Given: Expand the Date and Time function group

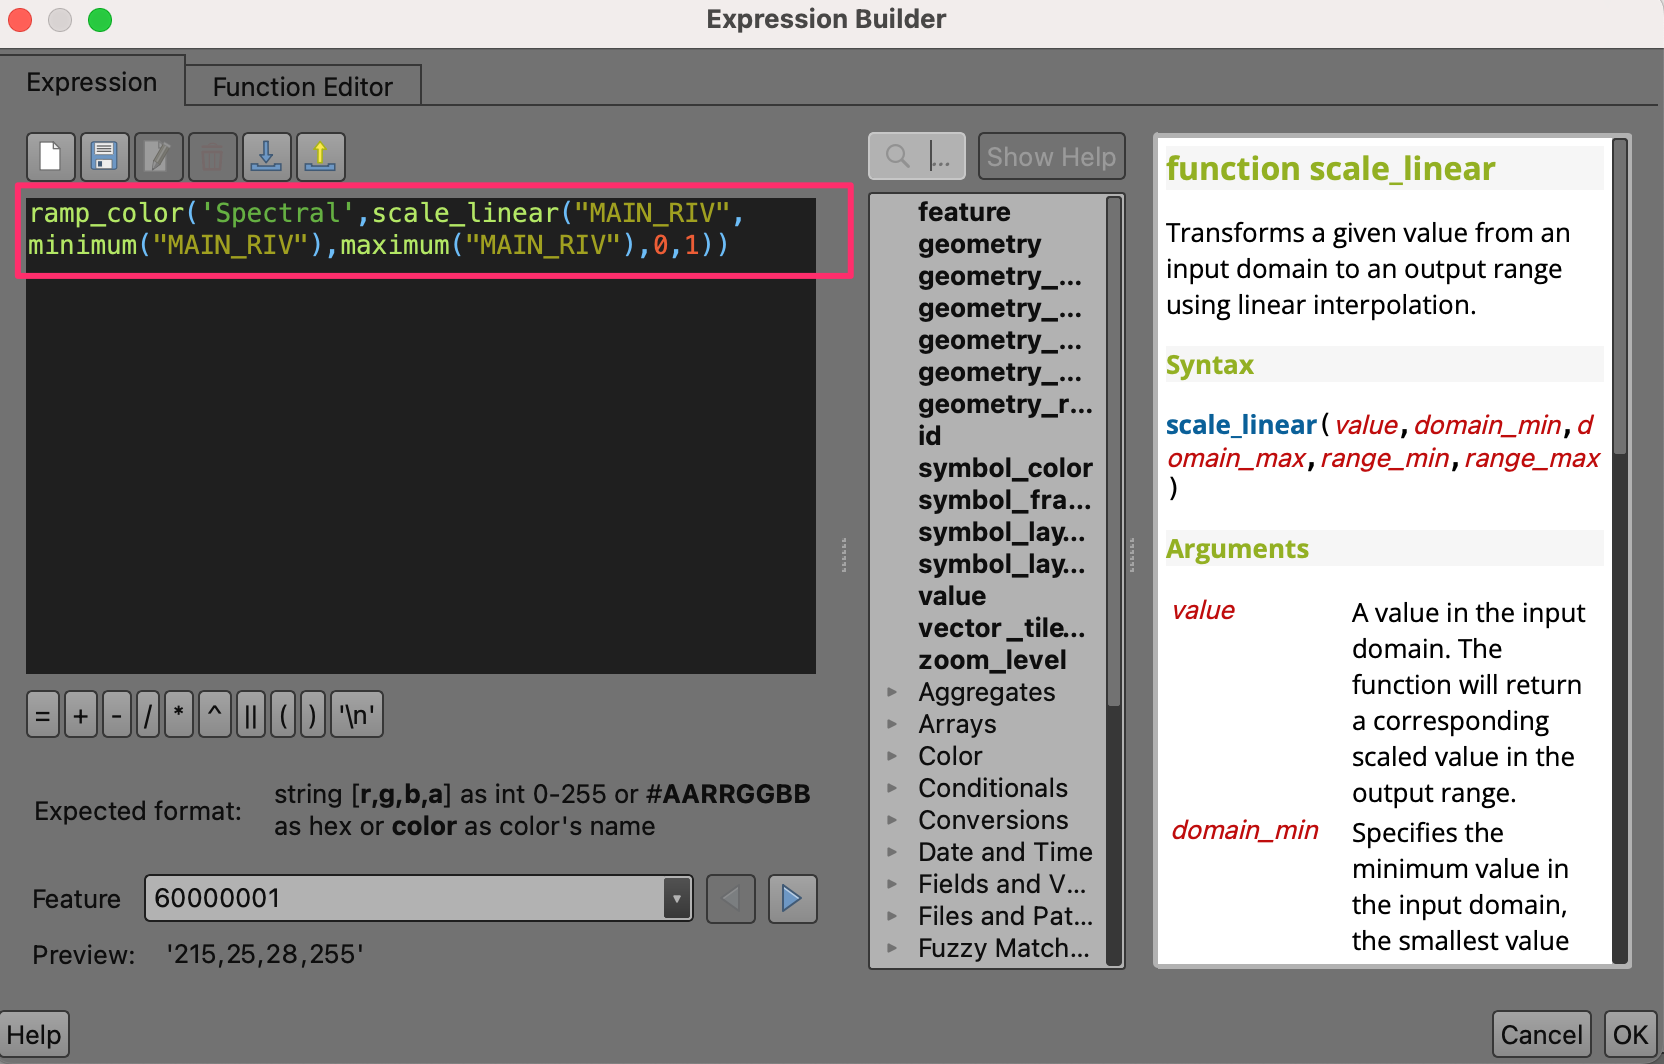Looking at the screenshot, I should pos(892,852).
